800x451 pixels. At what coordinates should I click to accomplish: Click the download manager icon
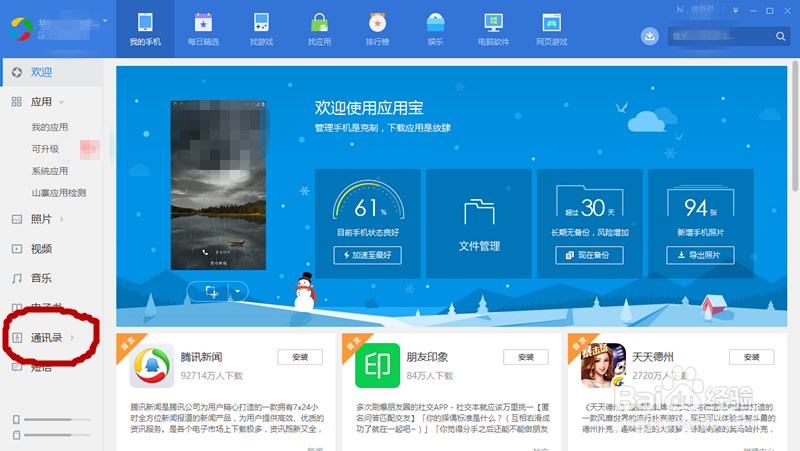tap(649, 36)
